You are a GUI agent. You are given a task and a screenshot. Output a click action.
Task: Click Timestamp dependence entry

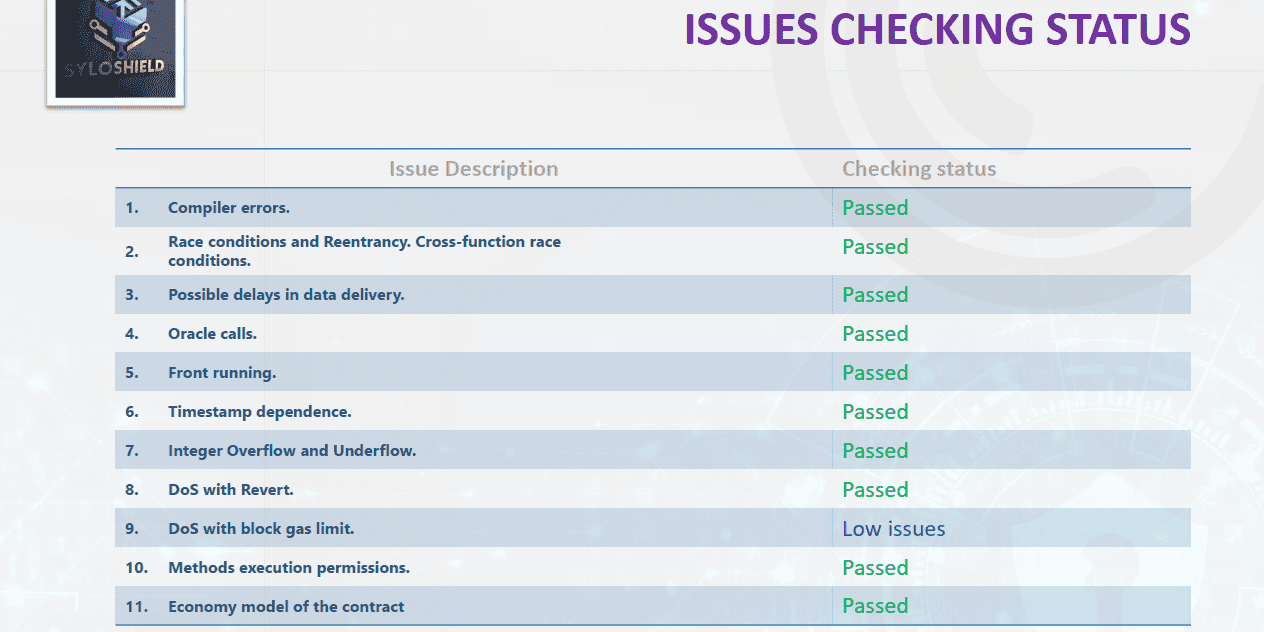point(653,412)
